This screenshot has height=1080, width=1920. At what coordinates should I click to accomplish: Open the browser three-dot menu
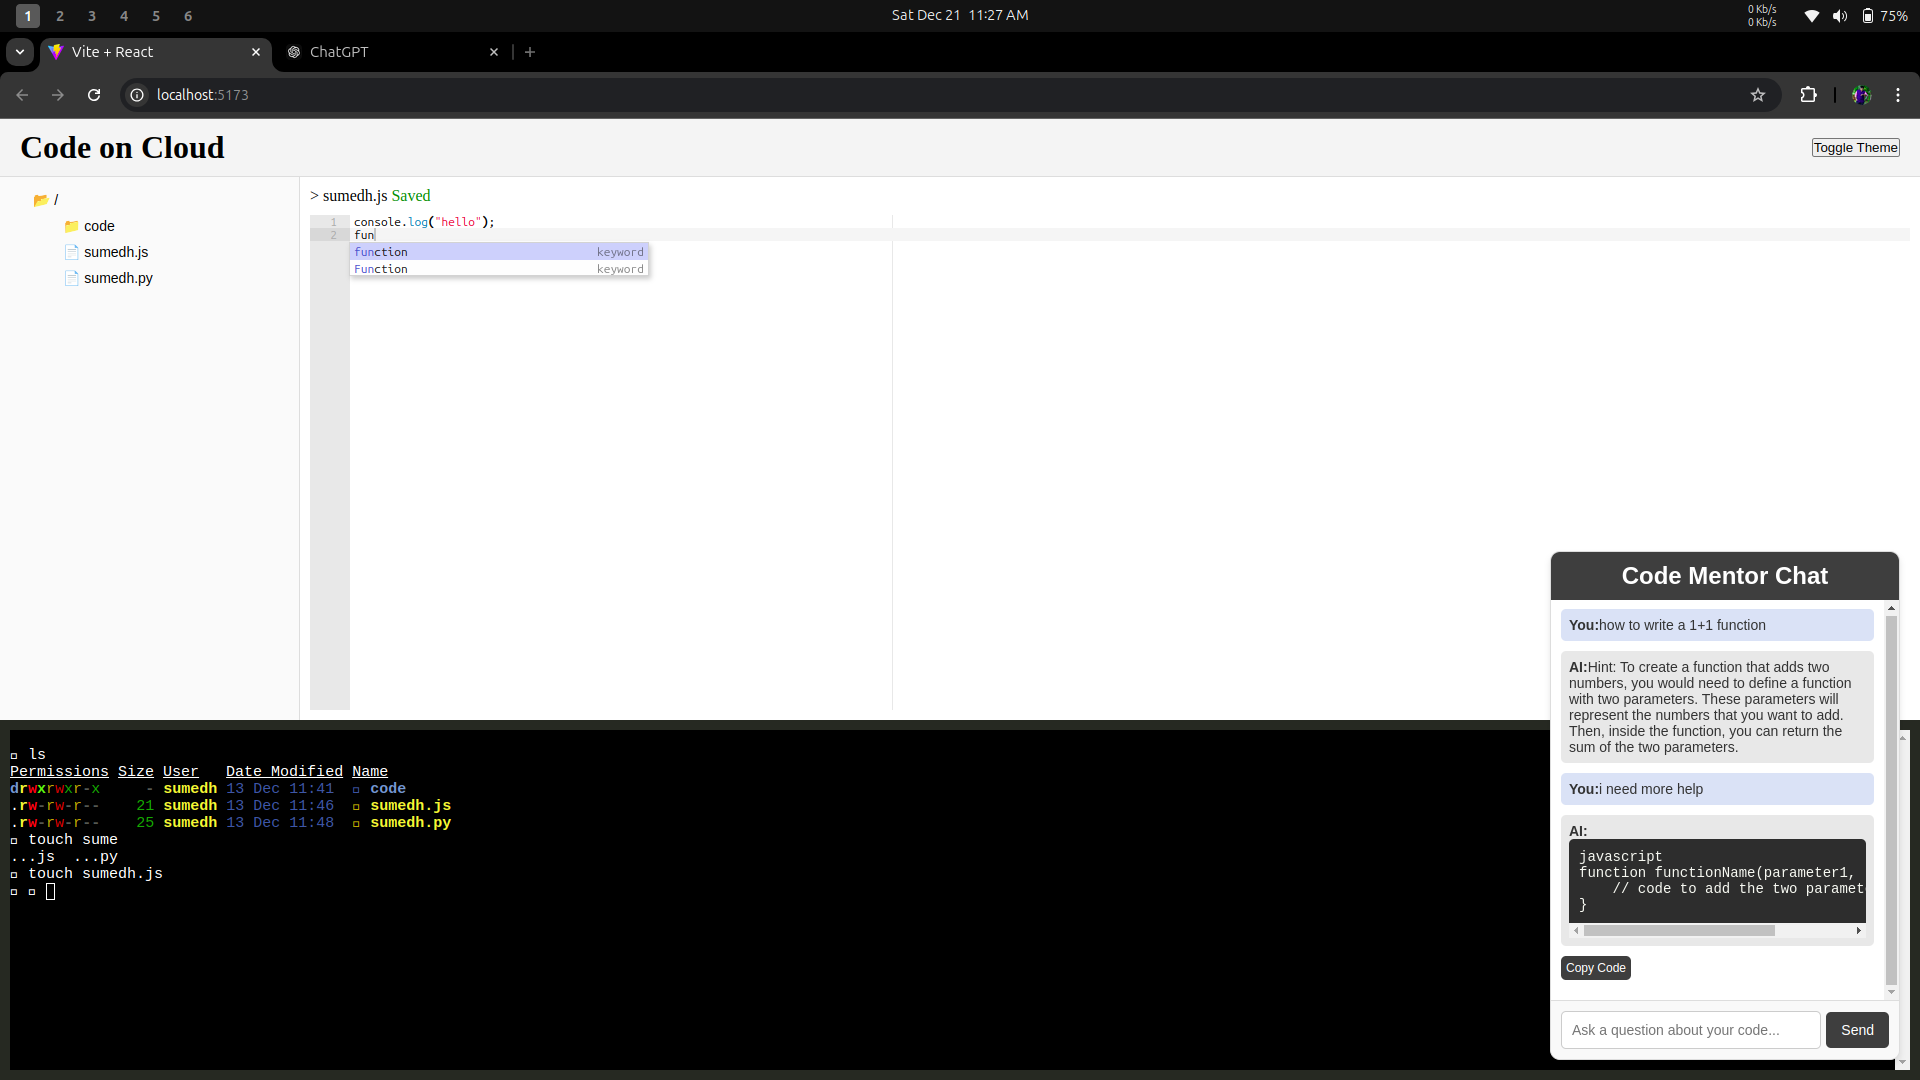pos(1898,95)
